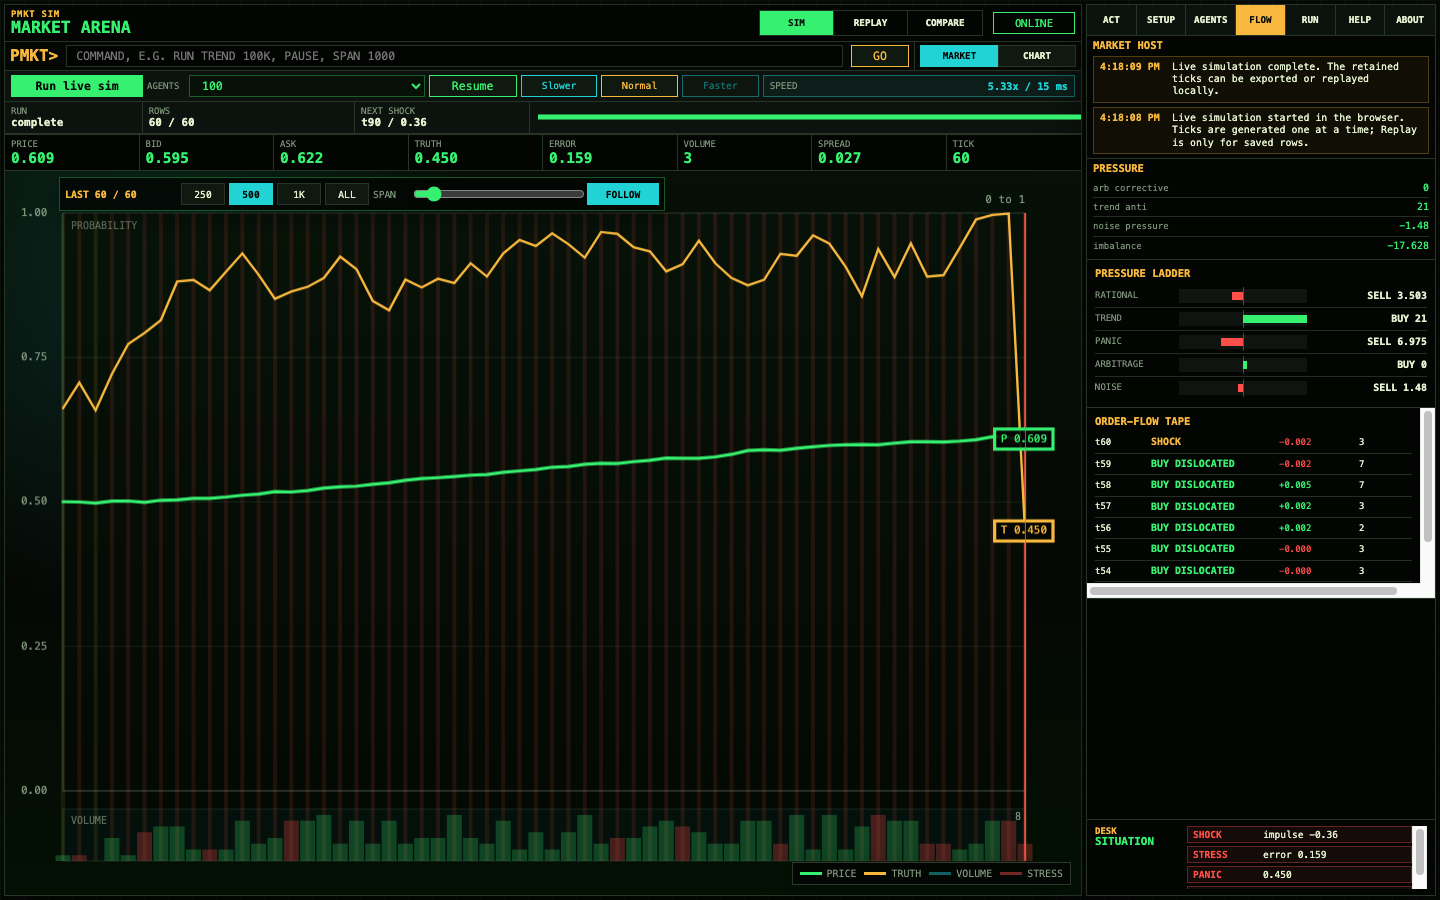Open the COMPARE mode tab
The width and height of the screenshot is (1440, 900).
945,23
